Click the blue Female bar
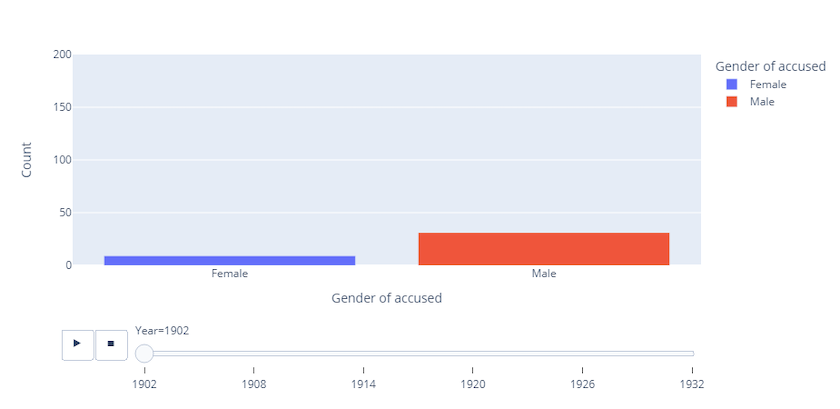Image resolution: width=840 pixels, height=409 pixels. [229, 260]
